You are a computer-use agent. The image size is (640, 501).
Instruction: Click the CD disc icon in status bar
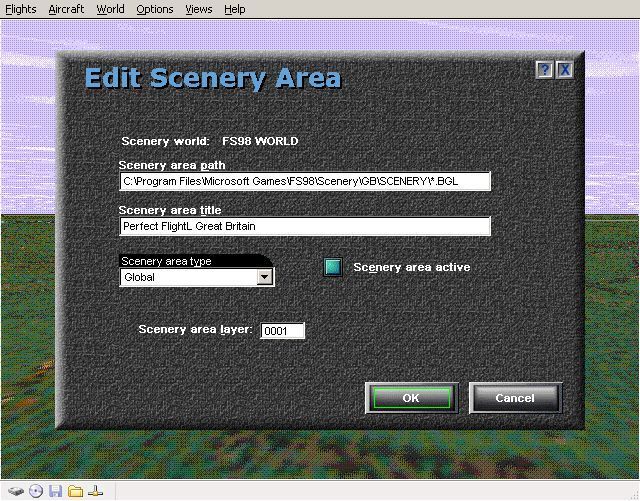36,491
